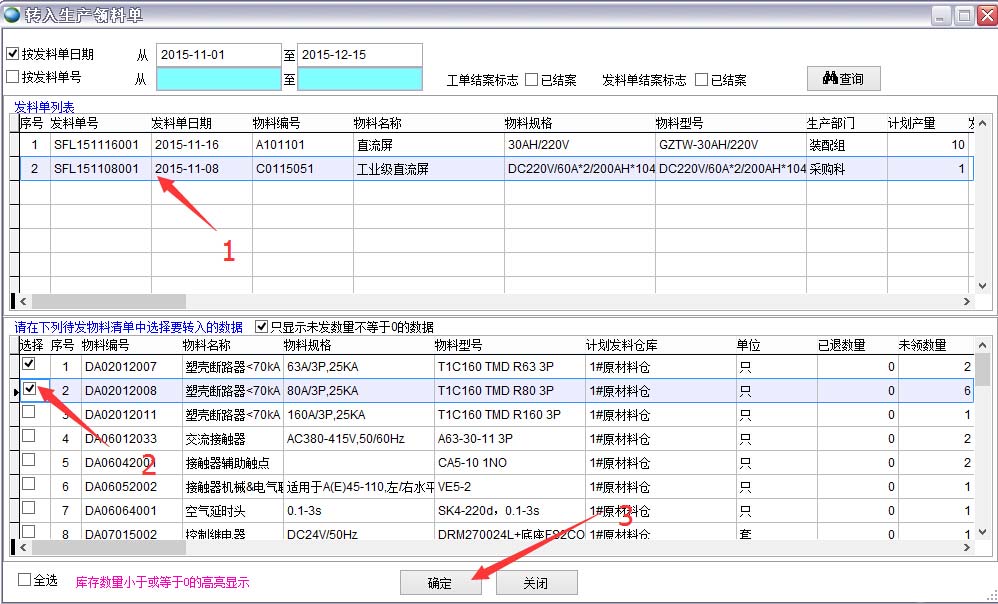Viewport: 998px width, 604px height.
Task: Click the 查询 binoculars search button
Action: pos(843,78)
